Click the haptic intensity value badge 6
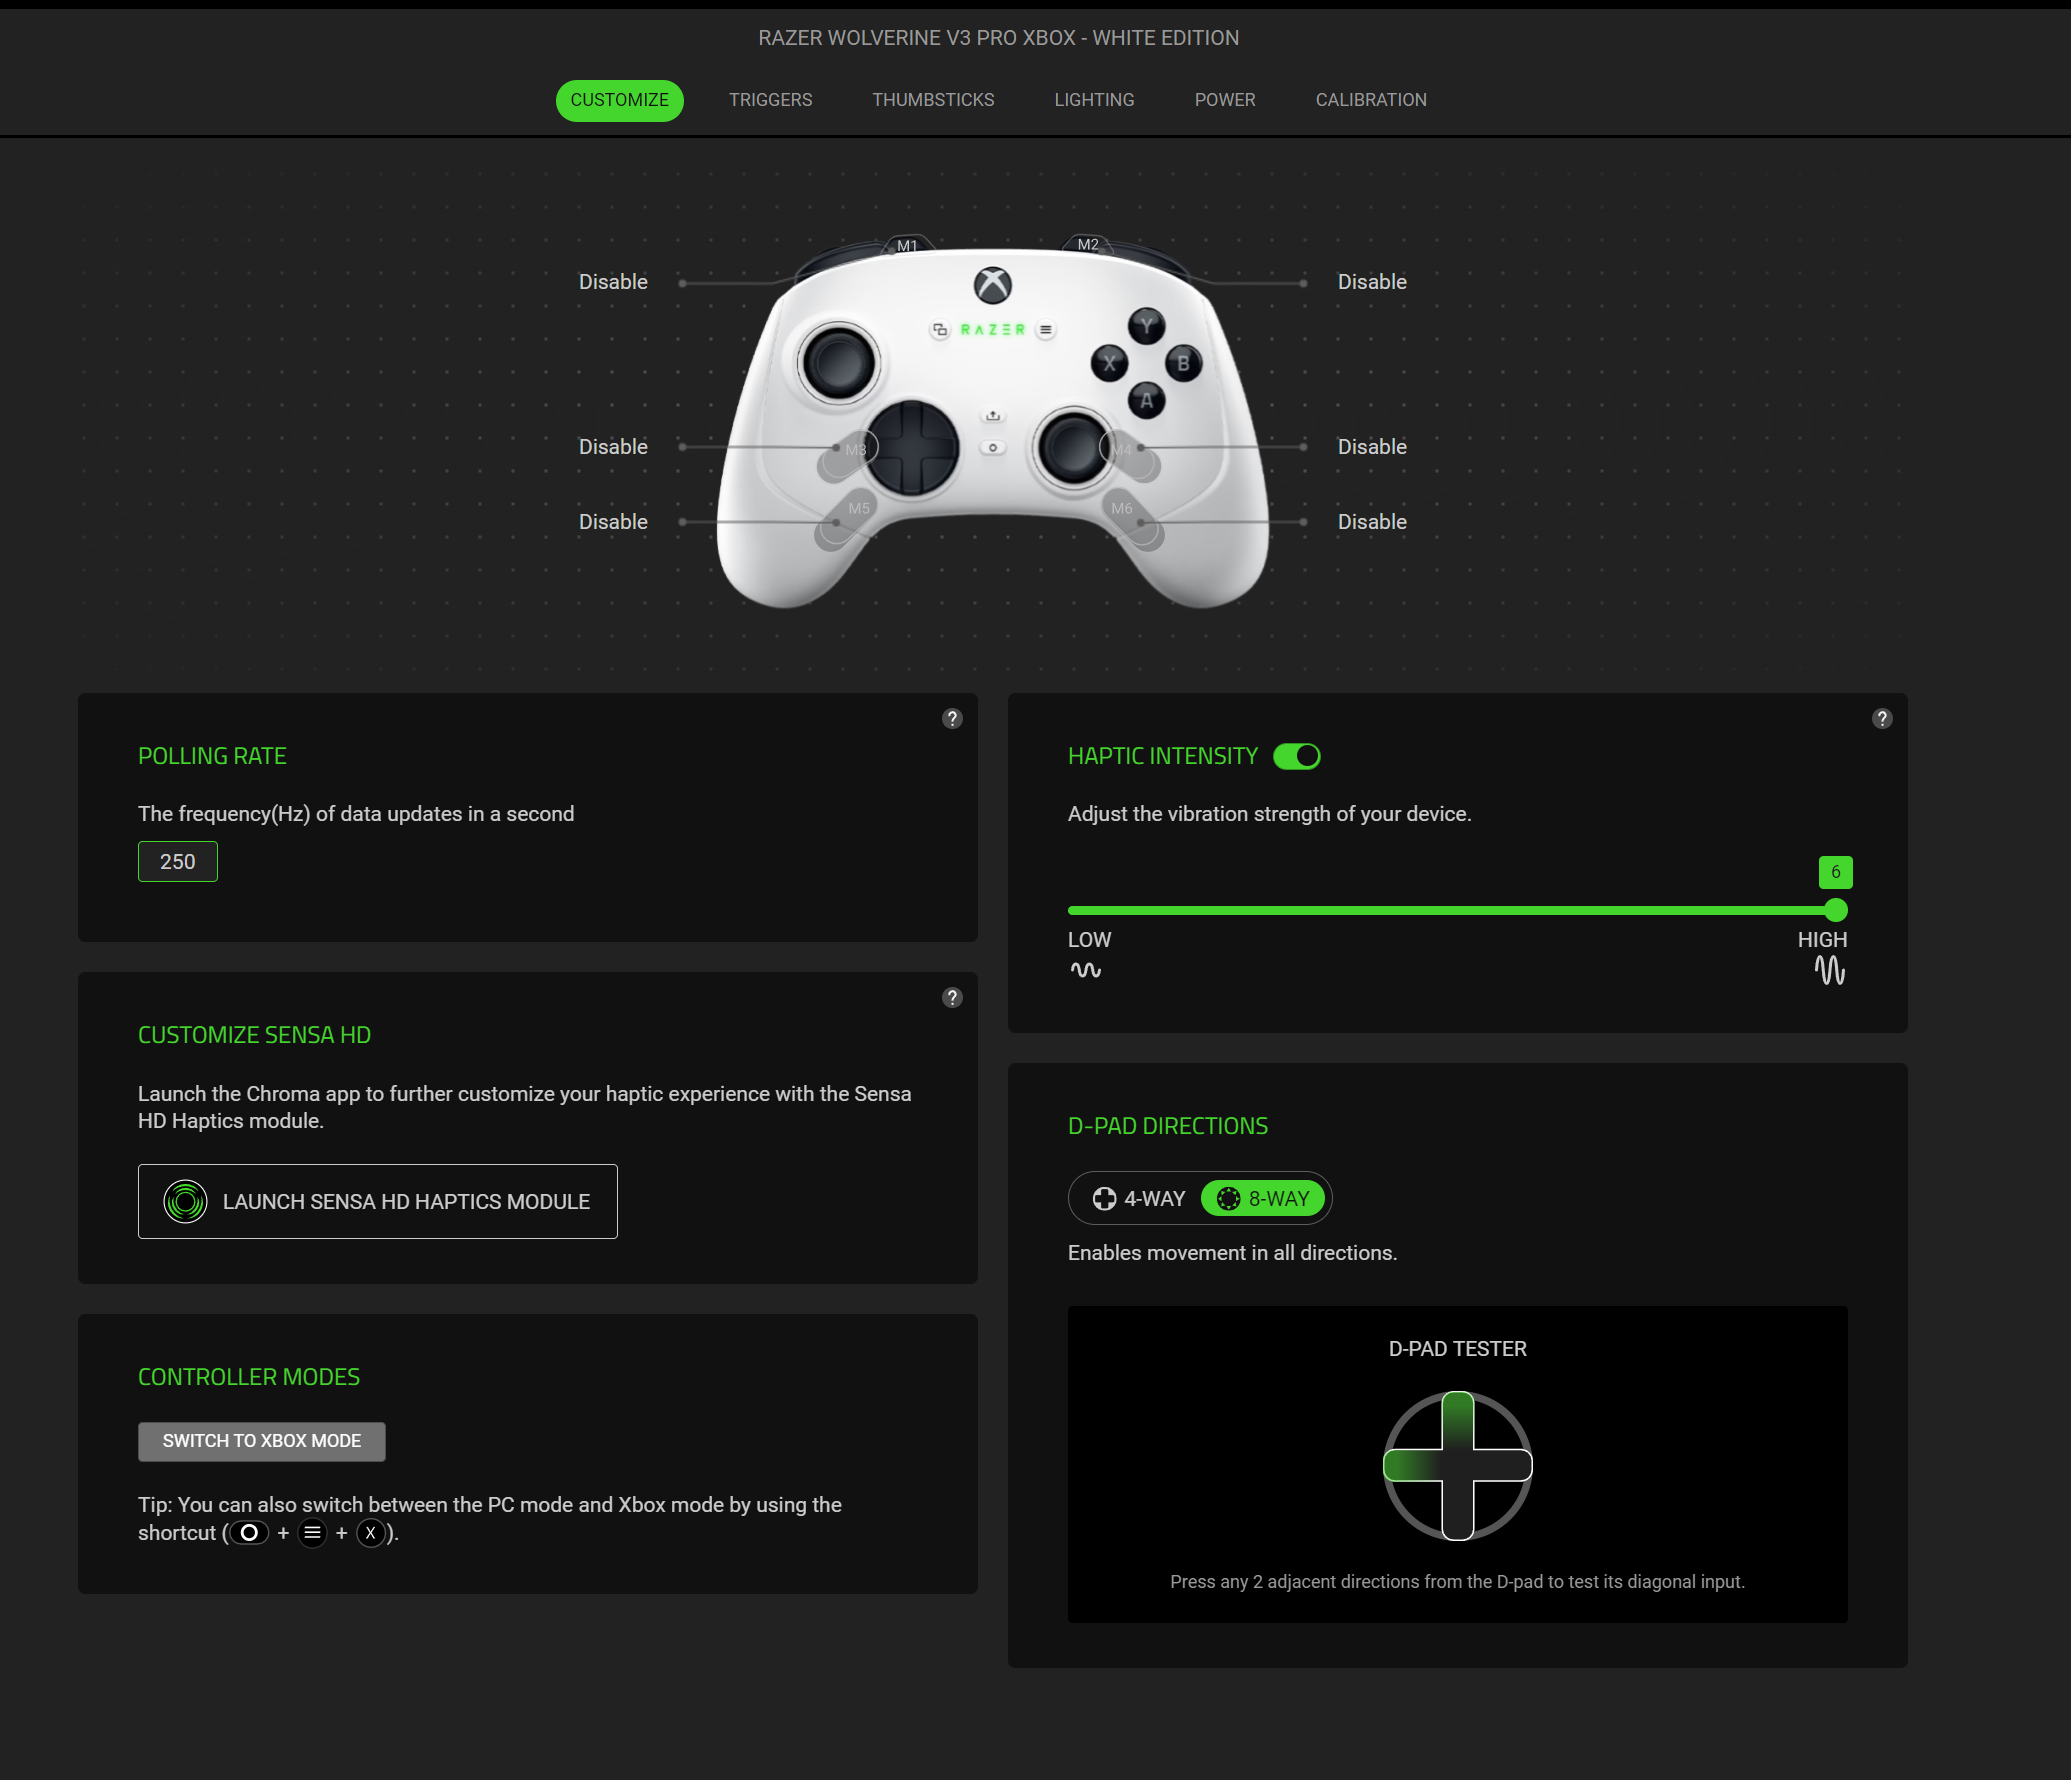Image resolution: width=2071 pixels, height=1780 pixels. point(1835,872)
